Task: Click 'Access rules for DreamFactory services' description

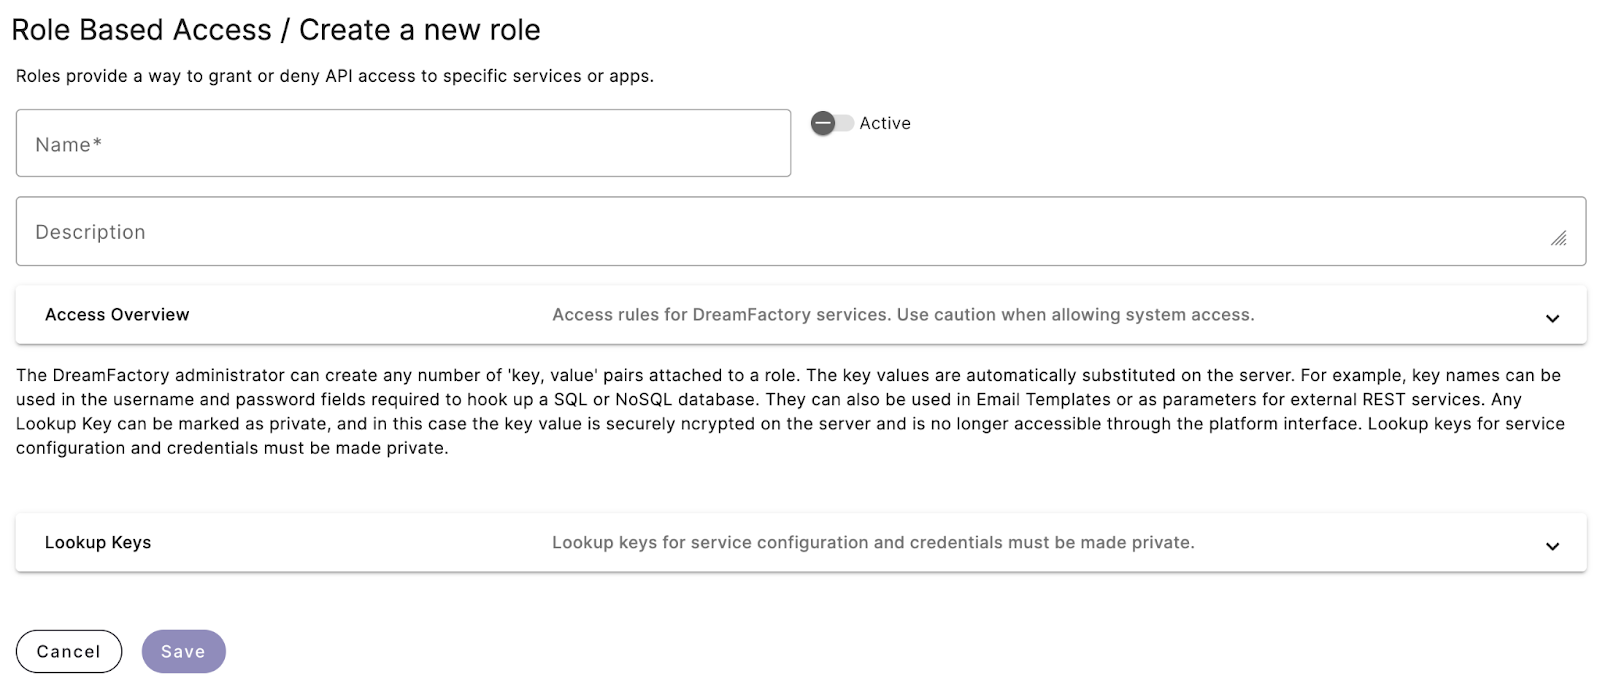Action: (903, 314)
